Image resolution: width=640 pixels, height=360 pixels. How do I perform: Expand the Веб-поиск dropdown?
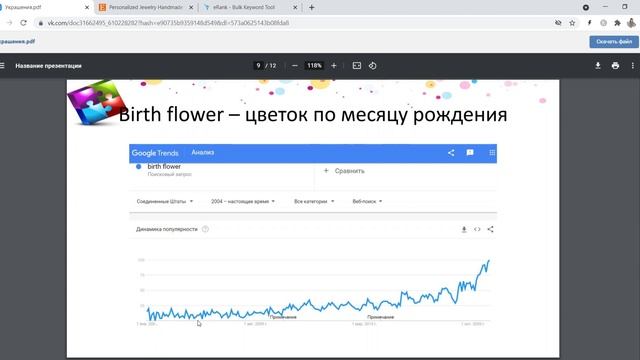[x=367, y=202]
